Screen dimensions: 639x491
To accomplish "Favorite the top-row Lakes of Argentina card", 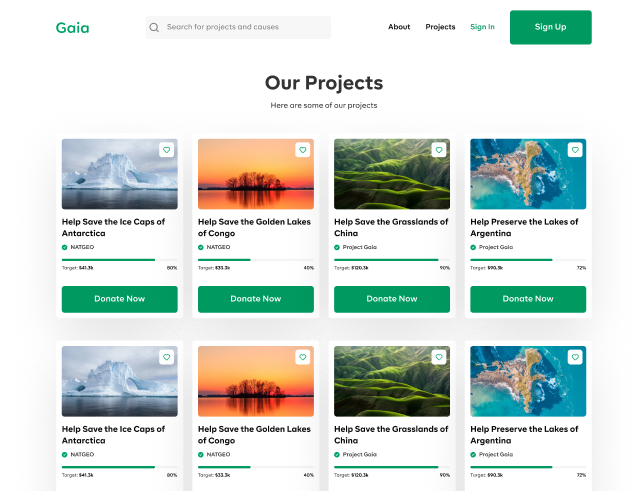I will [575, 150].
